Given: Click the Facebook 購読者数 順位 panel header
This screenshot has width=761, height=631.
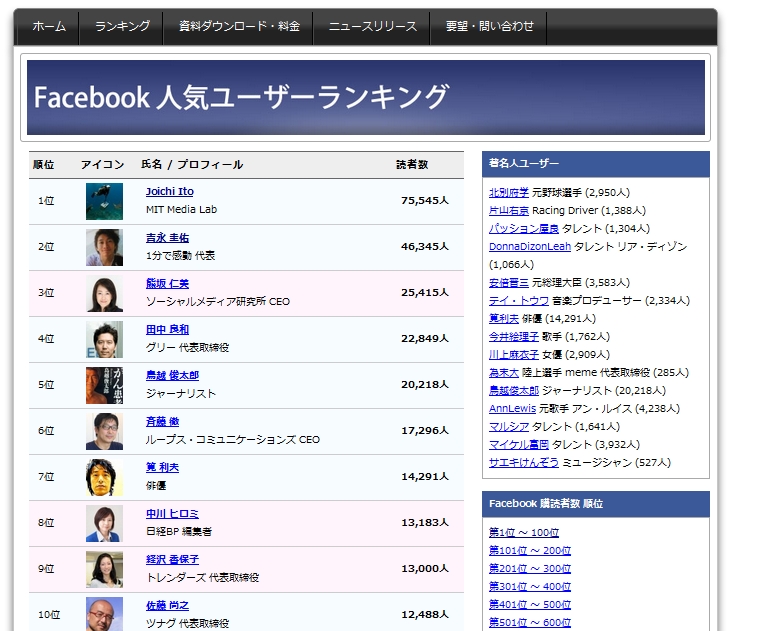Looking at the screenshot, I should (596, 504).
